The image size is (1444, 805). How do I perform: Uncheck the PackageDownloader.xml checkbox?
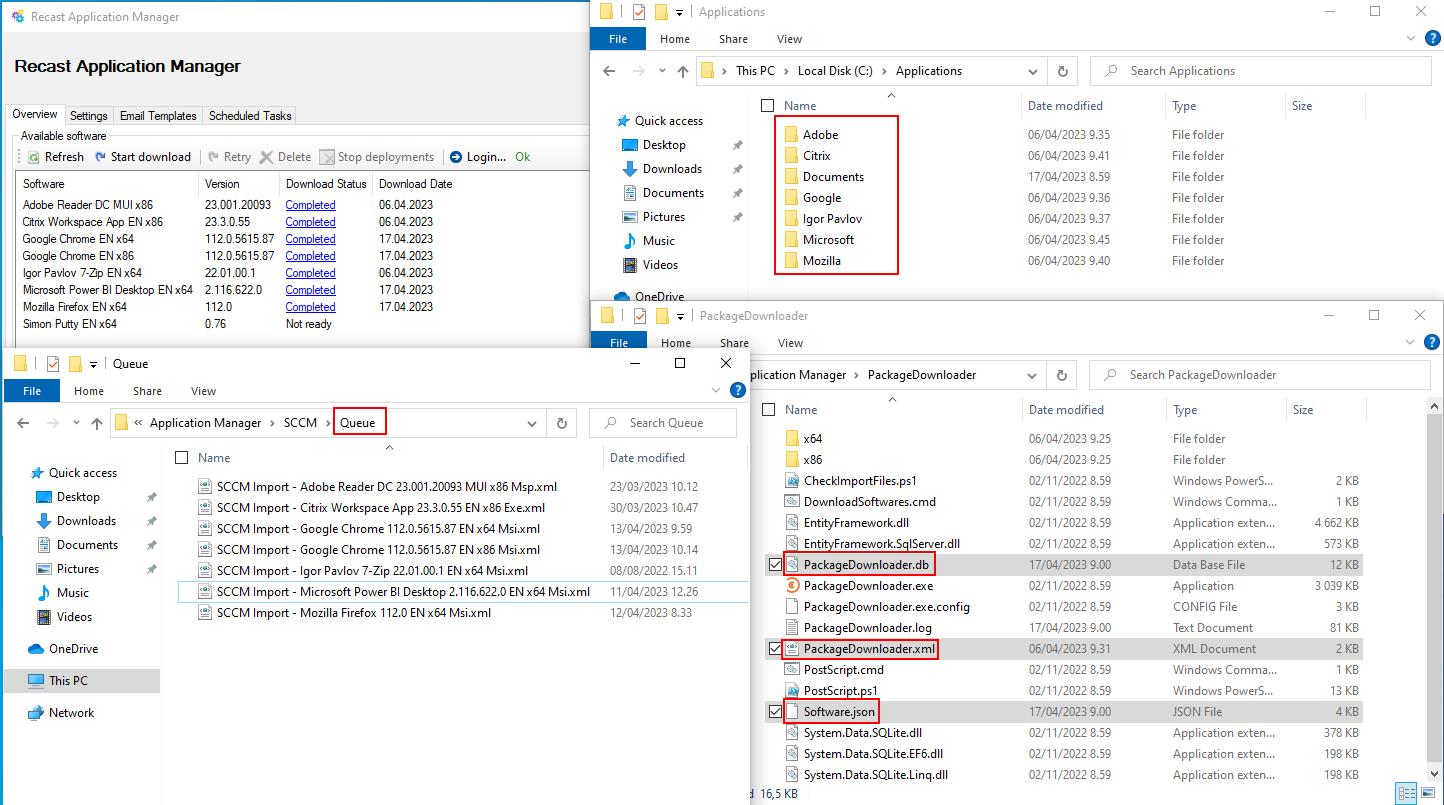pos(775,649)
